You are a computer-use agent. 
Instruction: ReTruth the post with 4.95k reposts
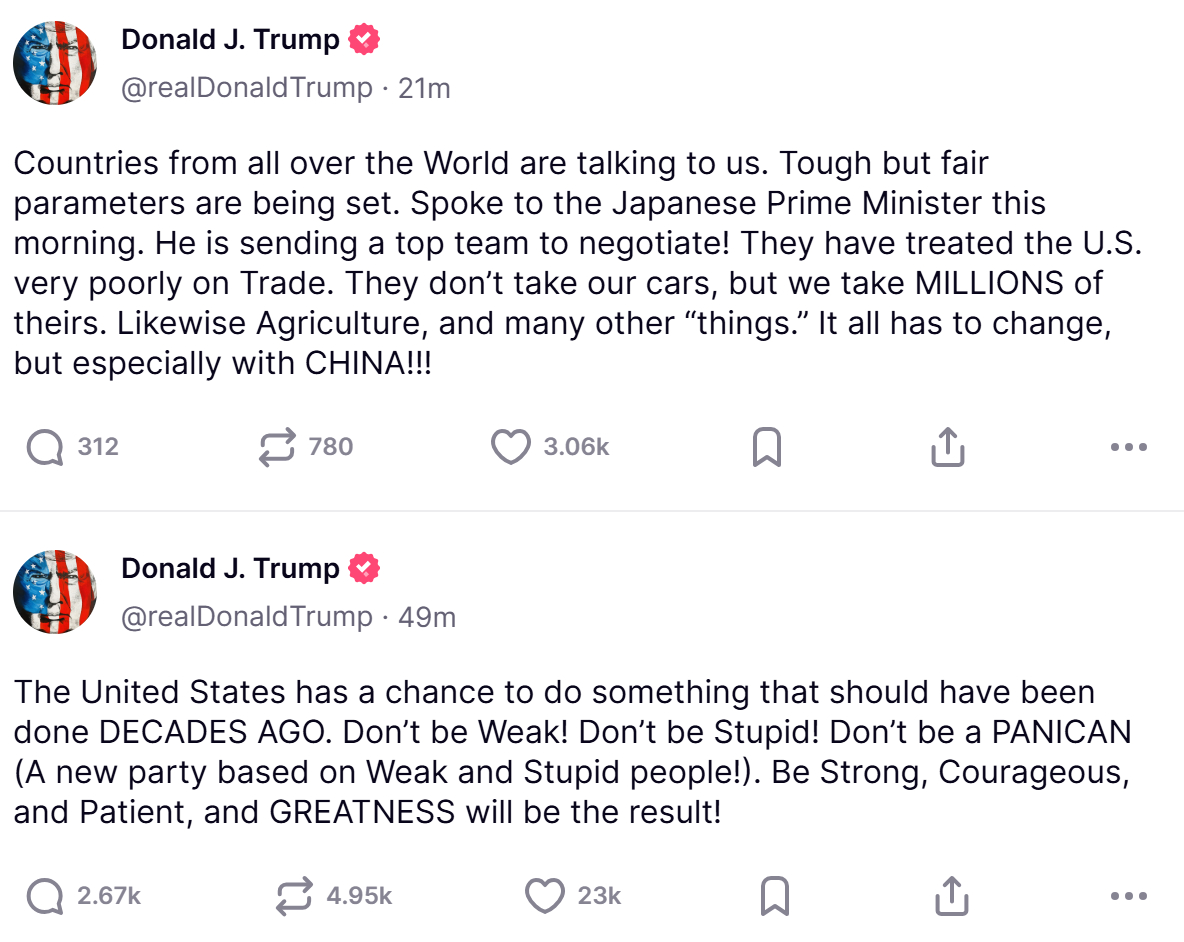pos(295,896)
